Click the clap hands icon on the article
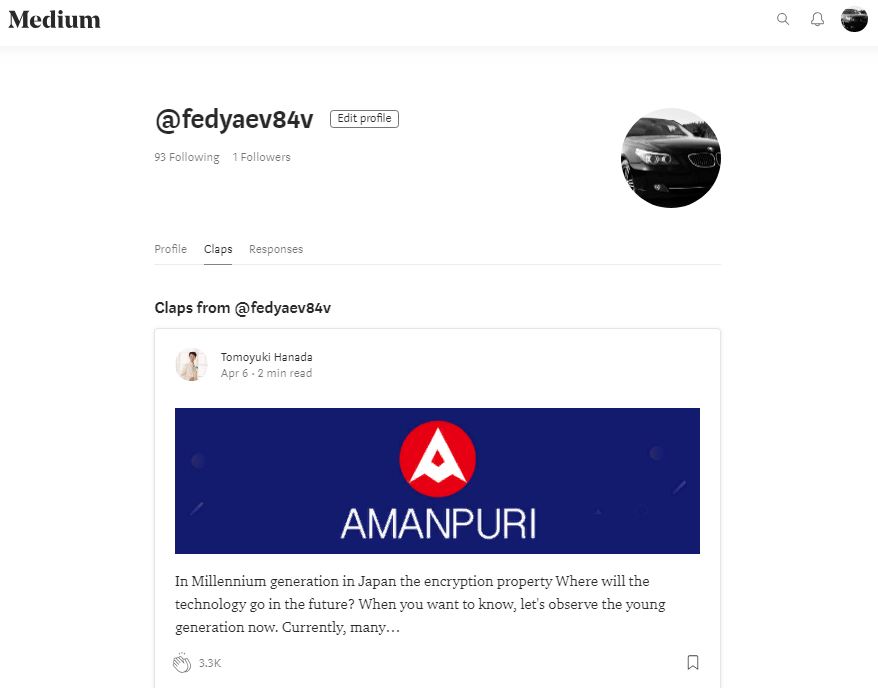The image size is (878, 688). tap(181, 662)
